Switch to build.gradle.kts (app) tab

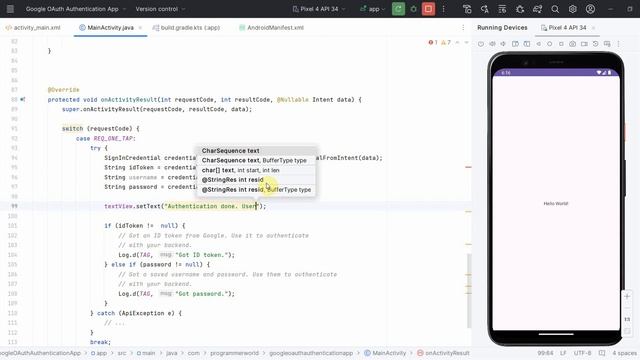point(186,28)
